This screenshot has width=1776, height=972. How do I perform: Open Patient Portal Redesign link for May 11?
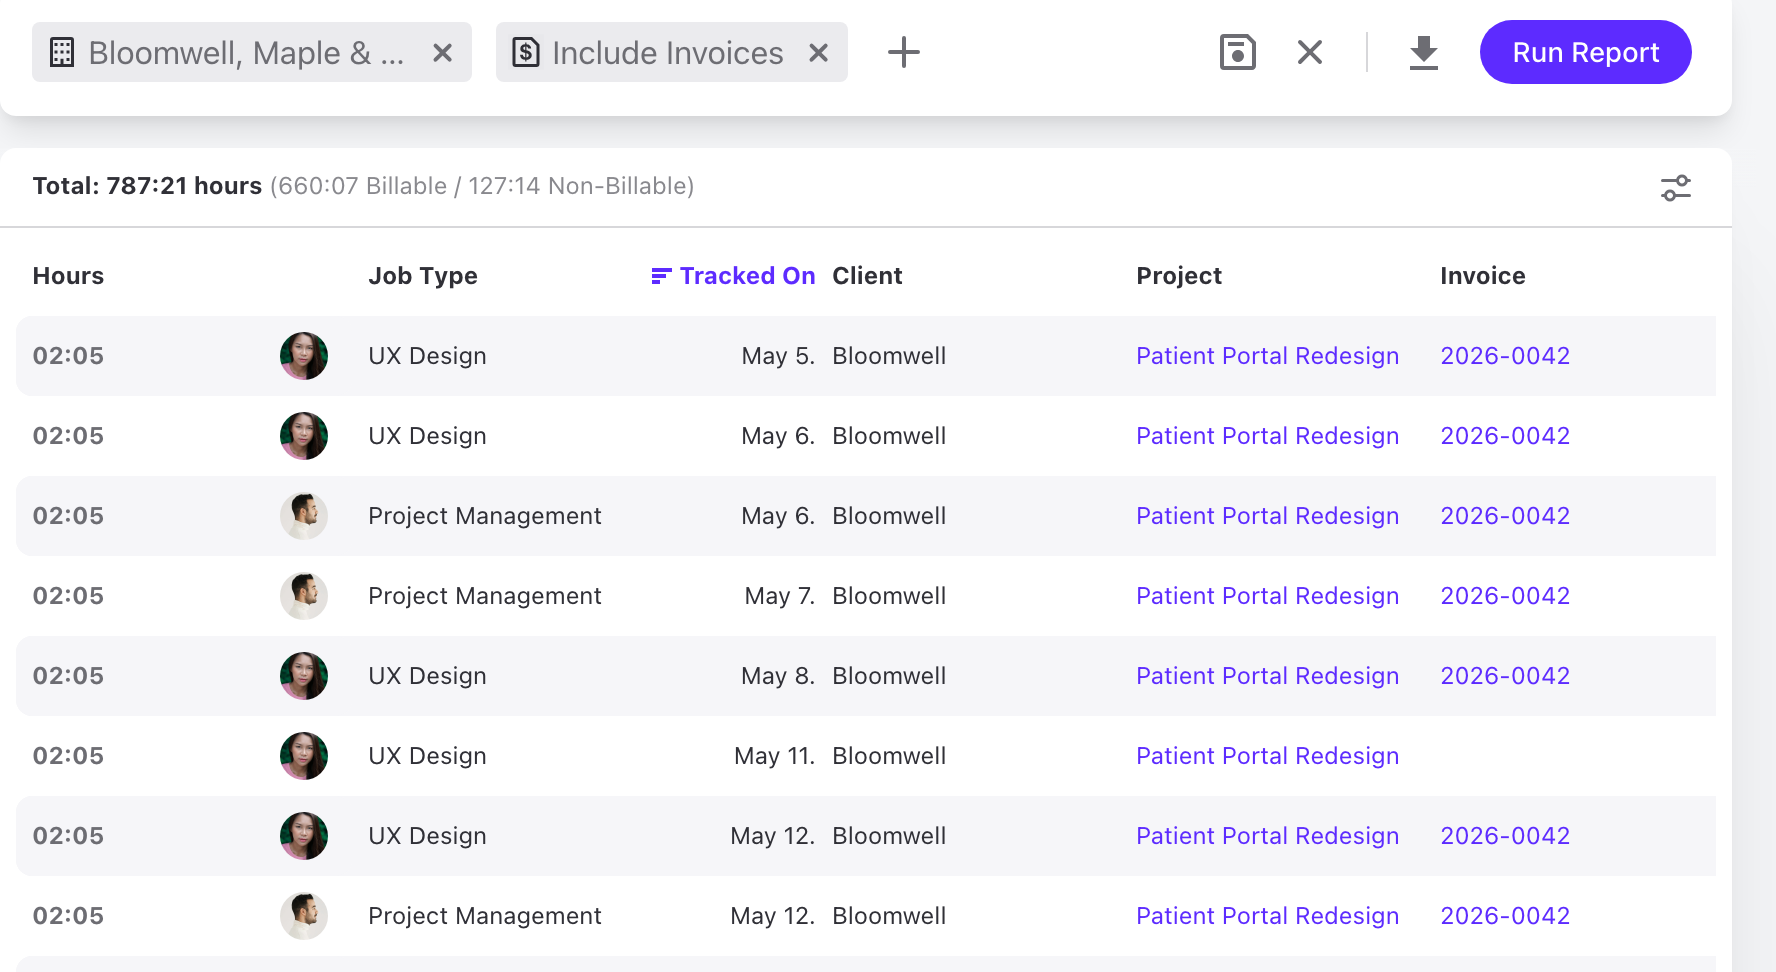click(x=1267, y=756)
